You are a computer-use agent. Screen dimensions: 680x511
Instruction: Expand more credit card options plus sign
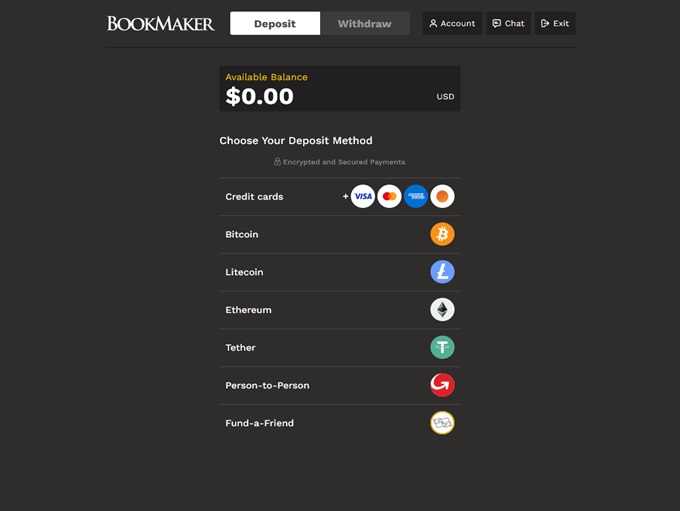pos(346,197)
